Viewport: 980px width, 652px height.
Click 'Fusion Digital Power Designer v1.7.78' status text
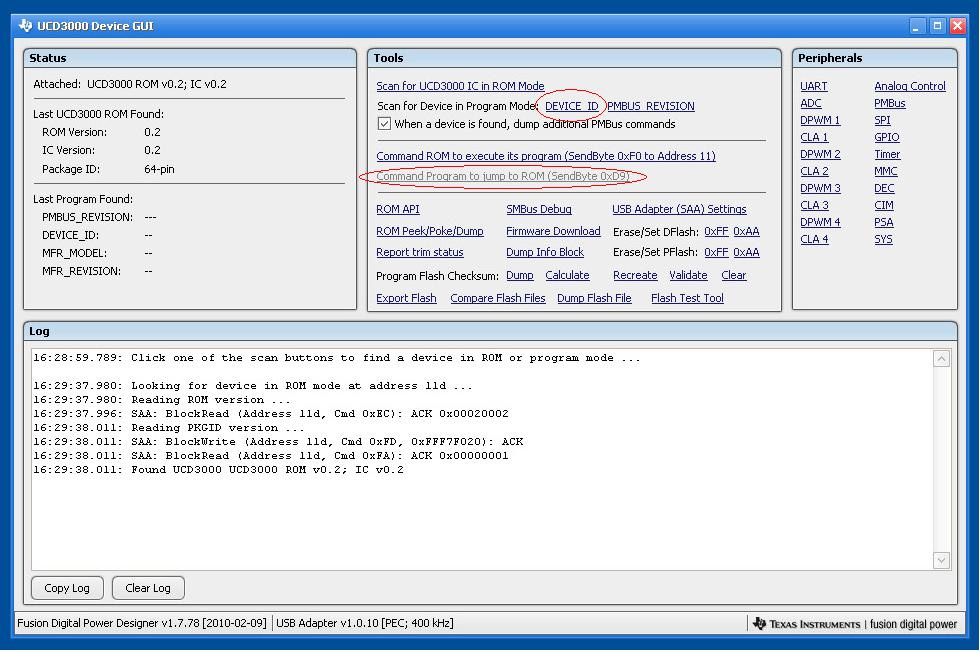(141, 623)
